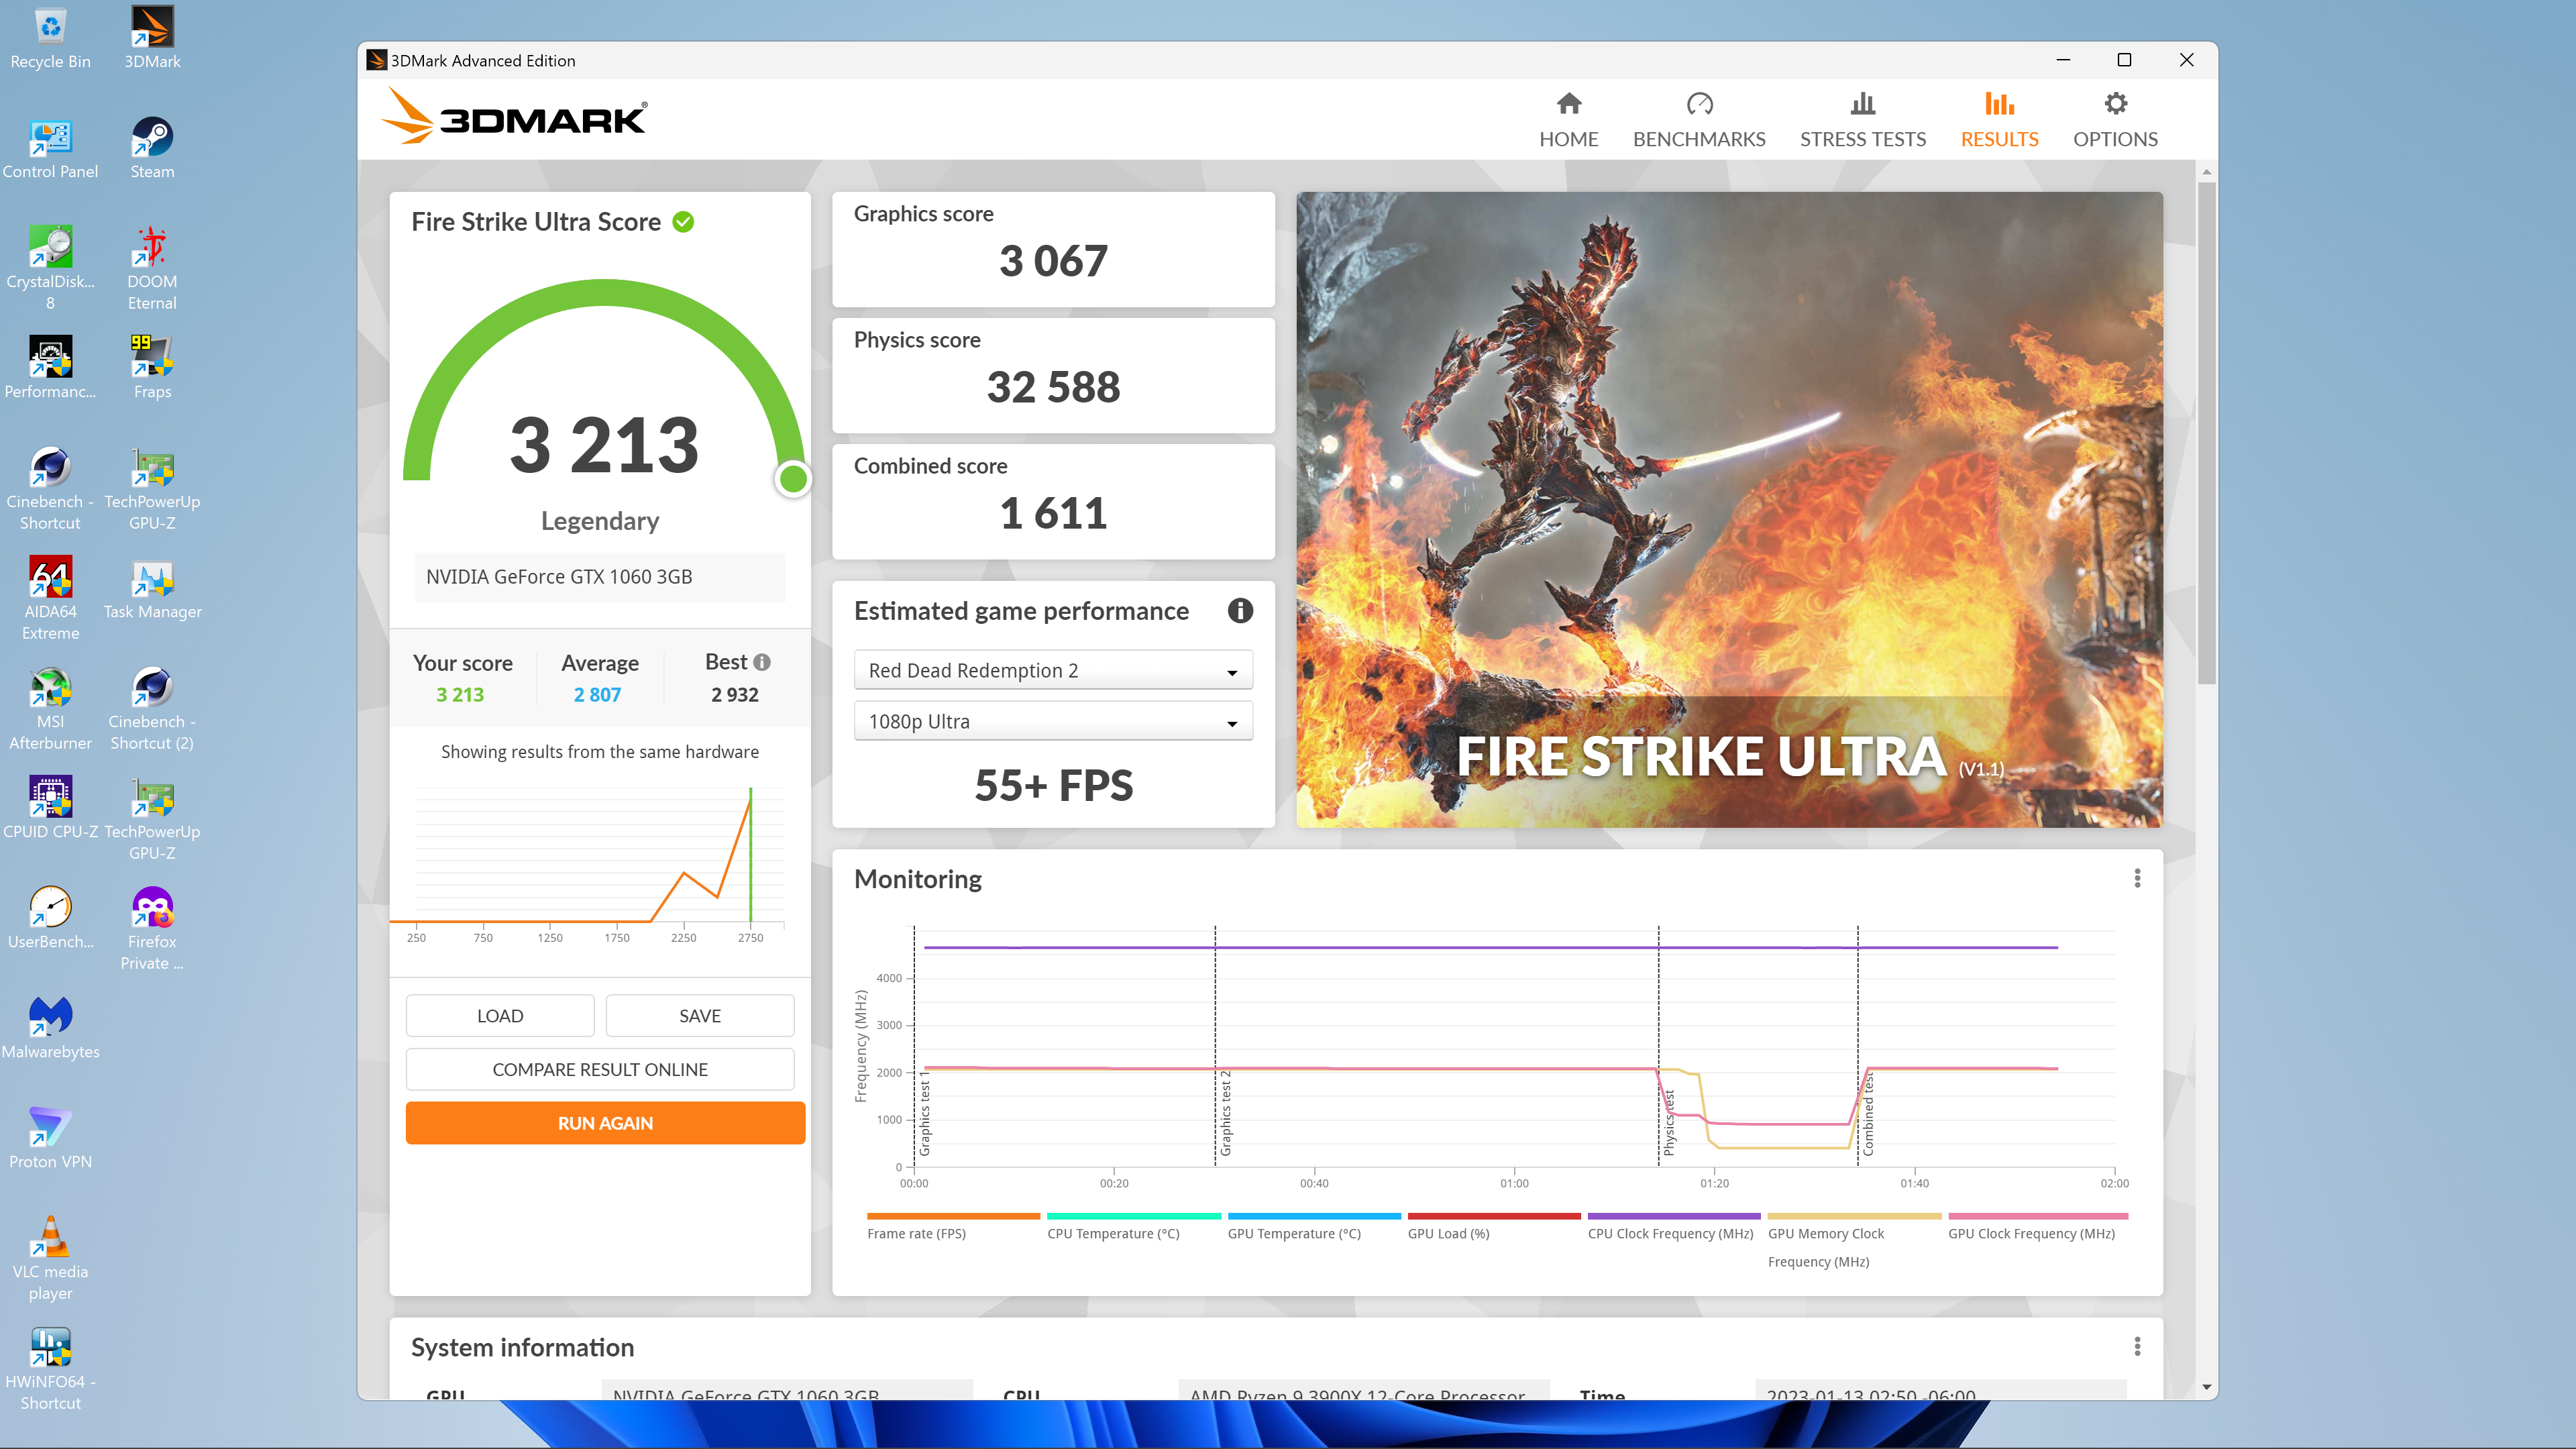The width and height of the screenshot is (2576, 1449).
Task: Click the Graphics test 2 marker in Monitoring chart
Action: click(x=1226, y=1113)
